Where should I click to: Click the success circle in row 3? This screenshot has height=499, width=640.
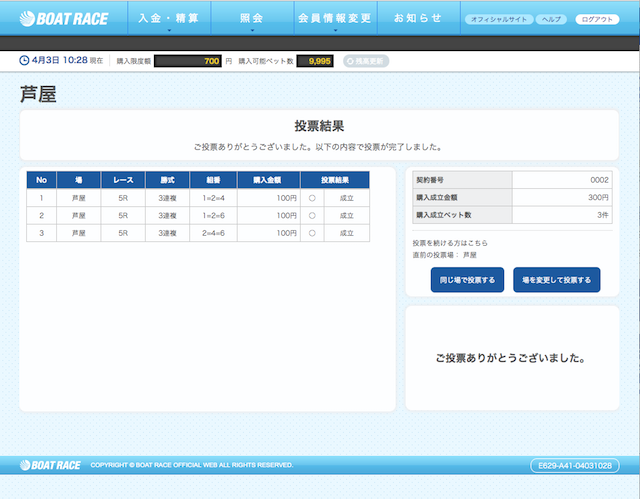coord(312,232)
